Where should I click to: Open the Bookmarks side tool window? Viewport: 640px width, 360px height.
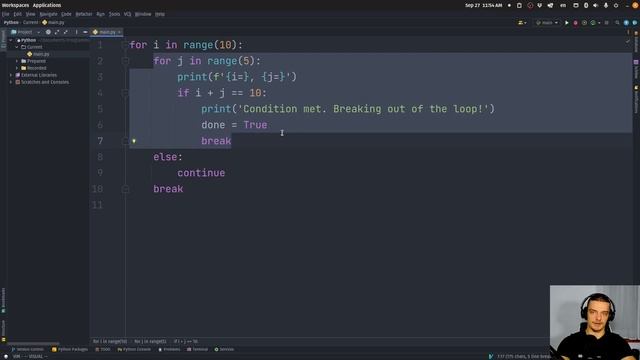[3, 300]
